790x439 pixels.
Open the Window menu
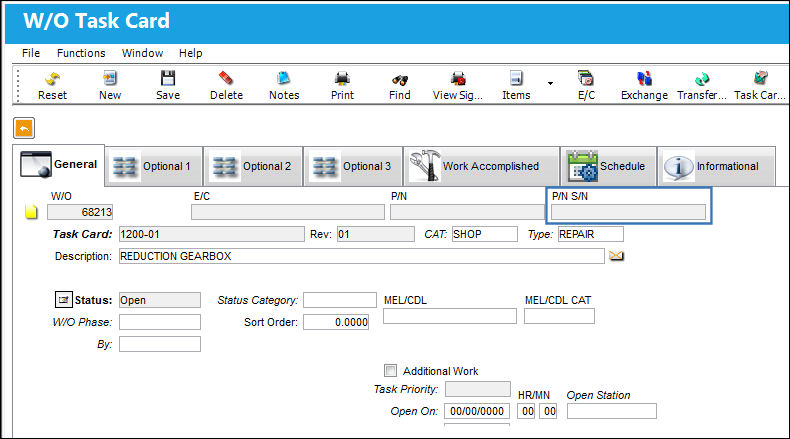142,53
